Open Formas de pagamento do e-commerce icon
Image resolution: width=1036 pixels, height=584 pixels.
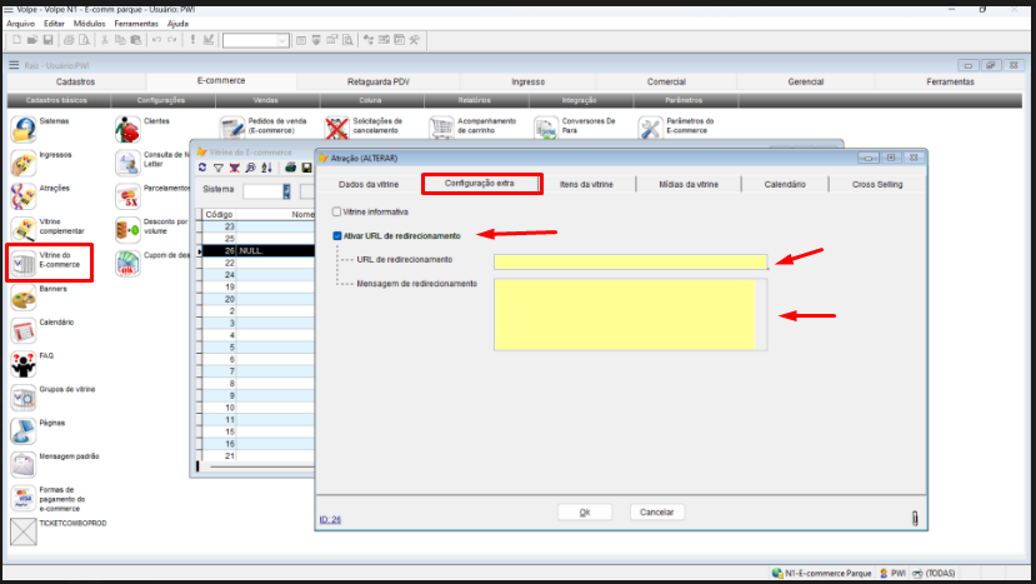click(x=23, y=499)
